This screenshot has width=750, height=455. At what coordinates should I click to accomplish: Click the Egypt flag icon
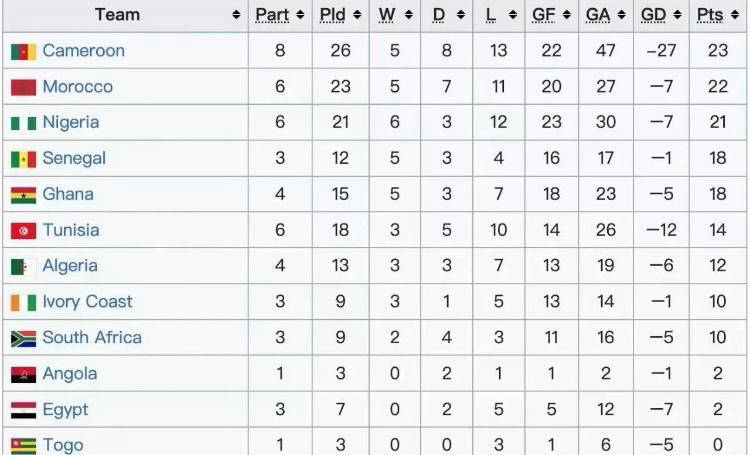point(23,410)
